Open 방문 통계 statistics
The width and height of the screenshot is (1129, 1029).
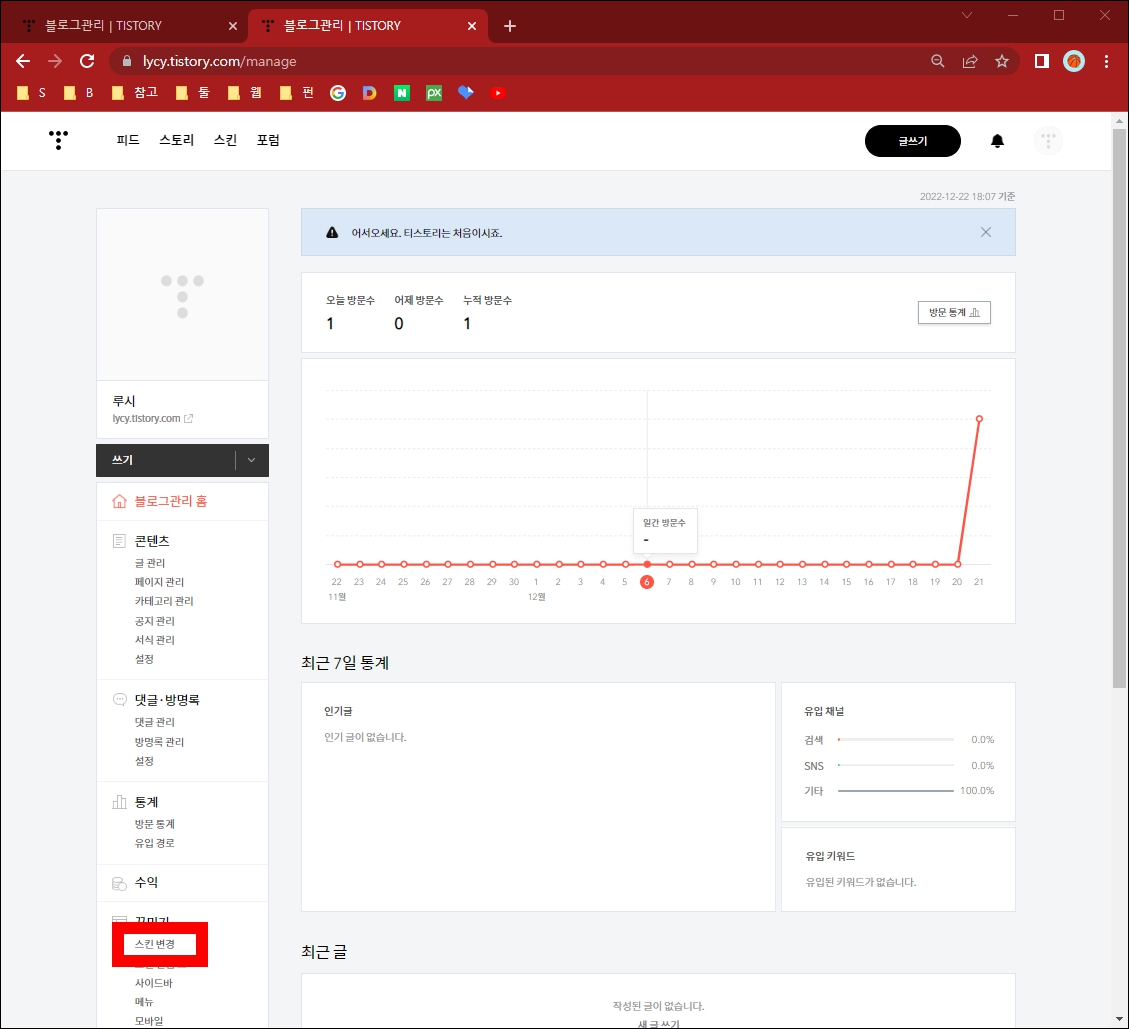pyautogui.click(x=953, y=312)
